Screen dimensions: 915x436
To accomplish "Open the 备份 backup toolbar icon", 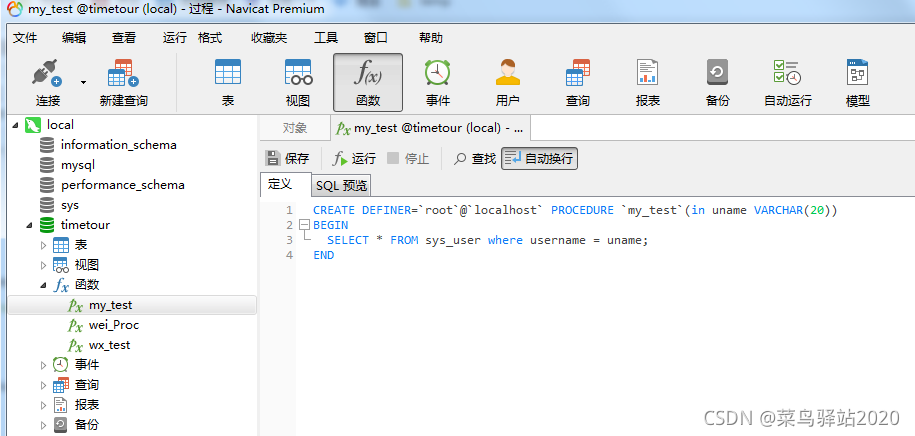I will click(x=717, y=82).
